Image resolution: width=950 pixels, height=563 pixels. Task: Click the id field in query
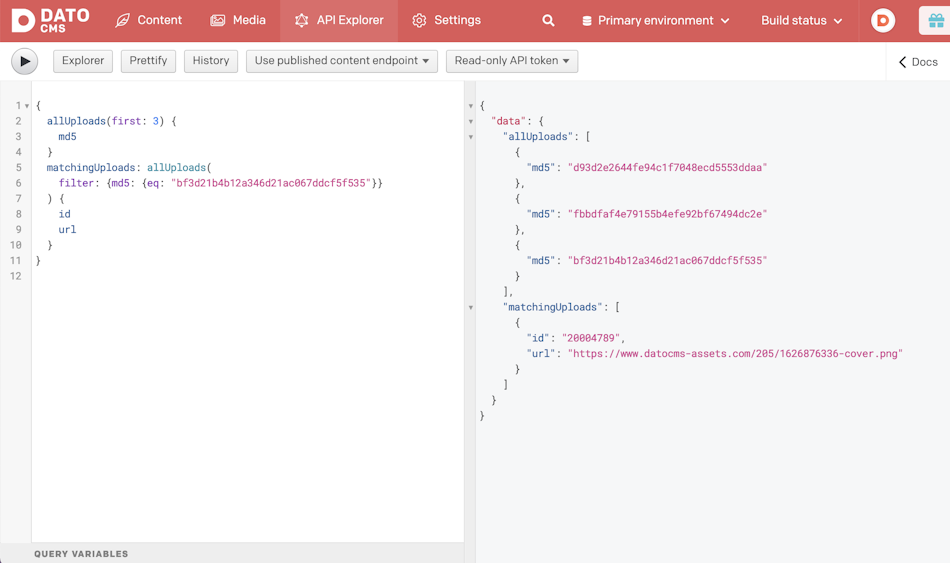[64, 214]
